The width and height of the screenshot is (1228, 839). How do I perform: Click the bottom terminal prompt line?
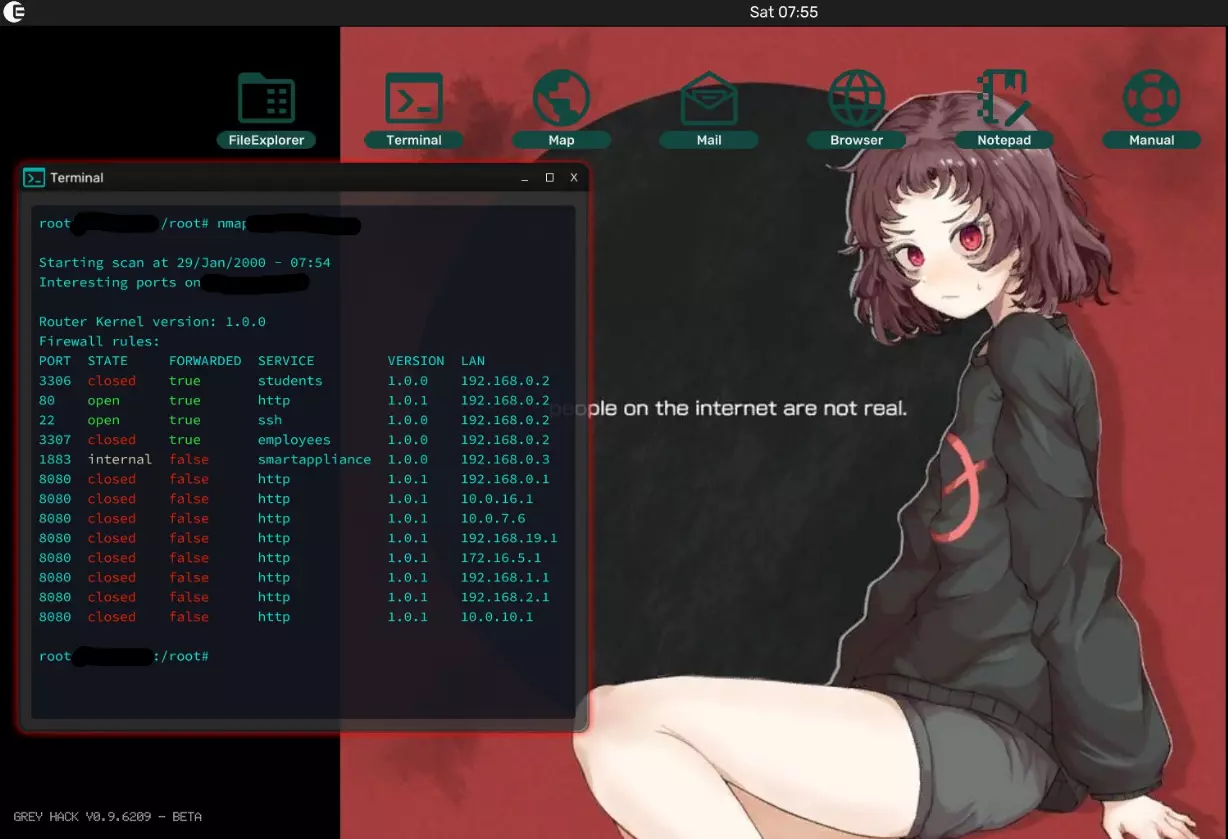point(124,656)
